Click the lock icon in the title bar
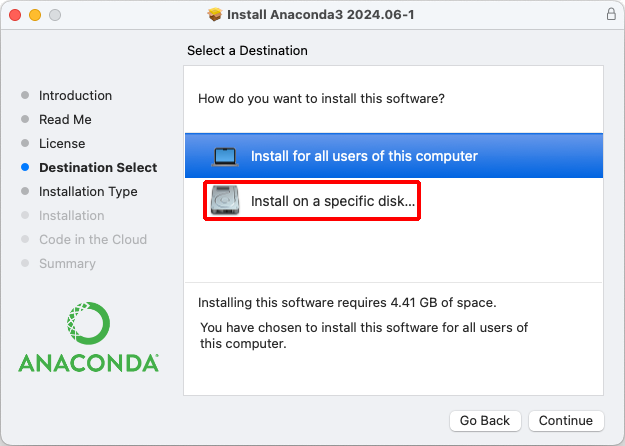 pyautogui.click(x=611, y=15)
